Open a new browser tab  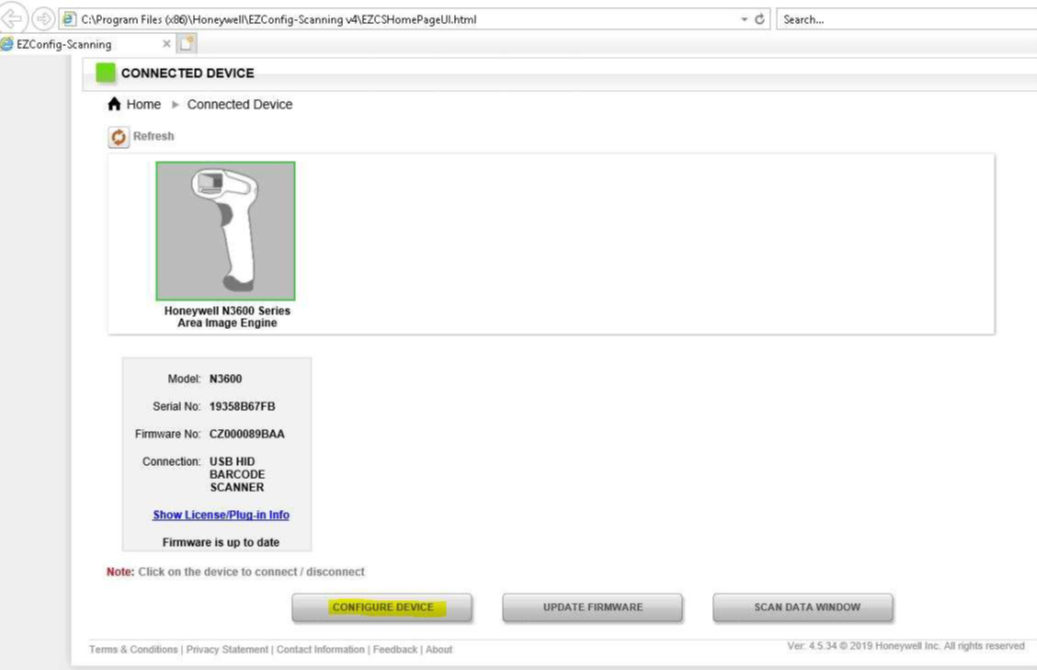pyautogui.click(x=187, y=44)
